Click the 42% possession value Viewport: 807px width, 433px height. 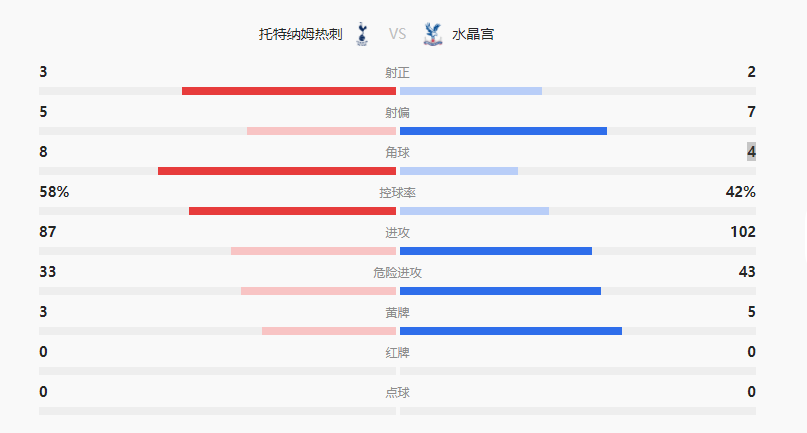point(740,192)
